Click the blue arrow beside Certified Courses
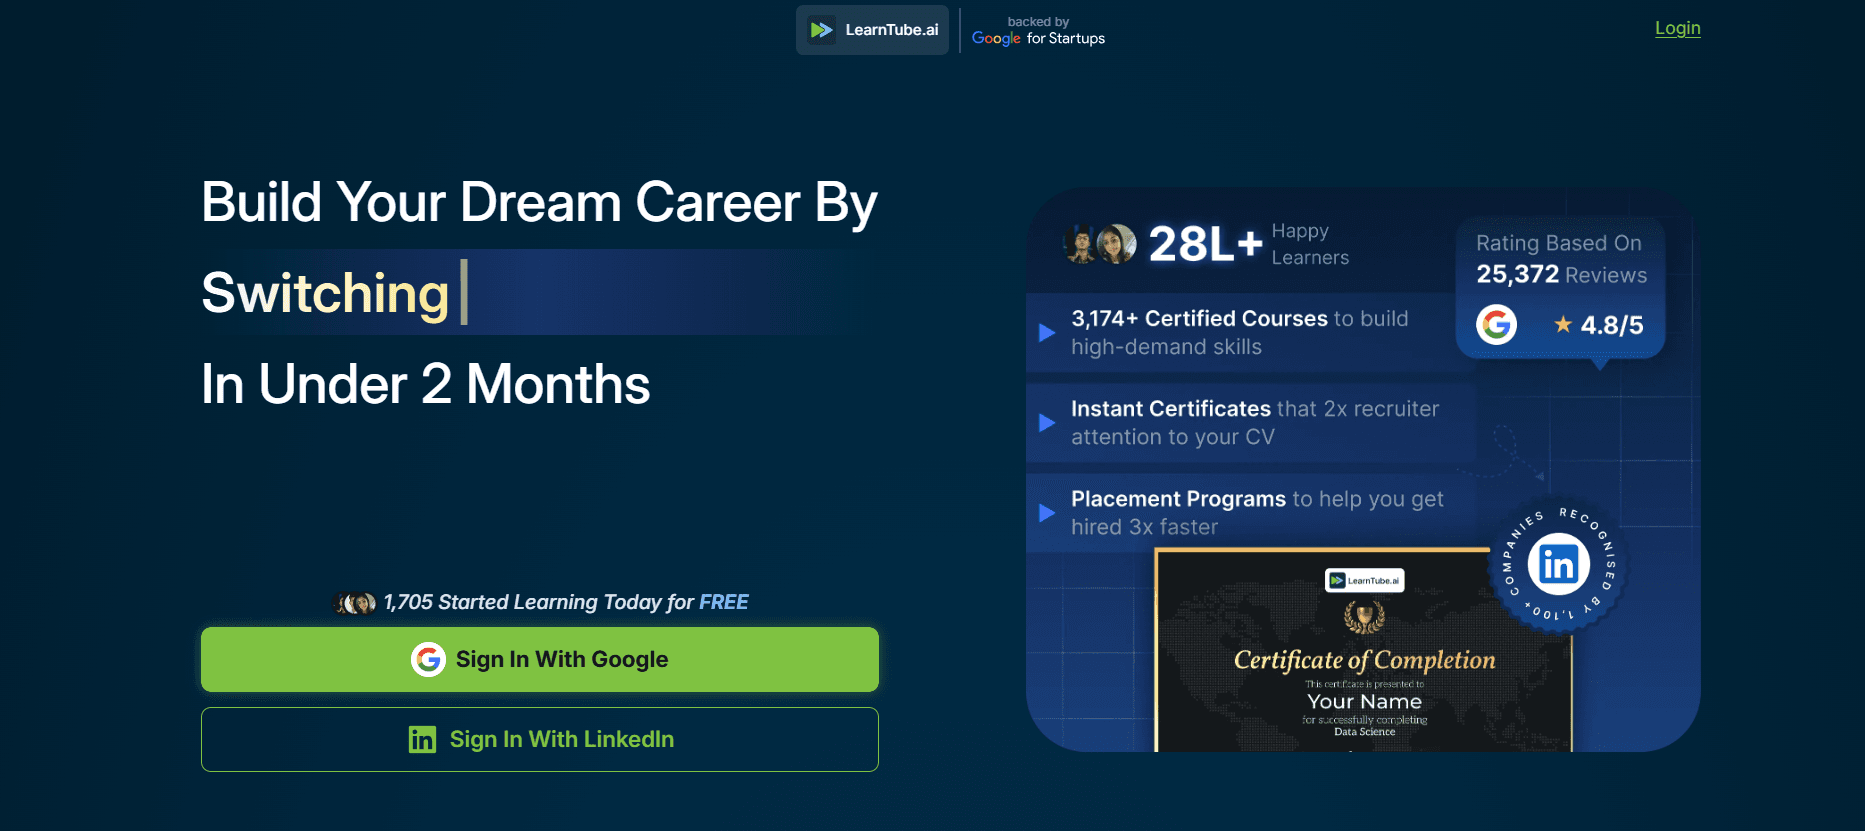 click(x=1047, y=333)
